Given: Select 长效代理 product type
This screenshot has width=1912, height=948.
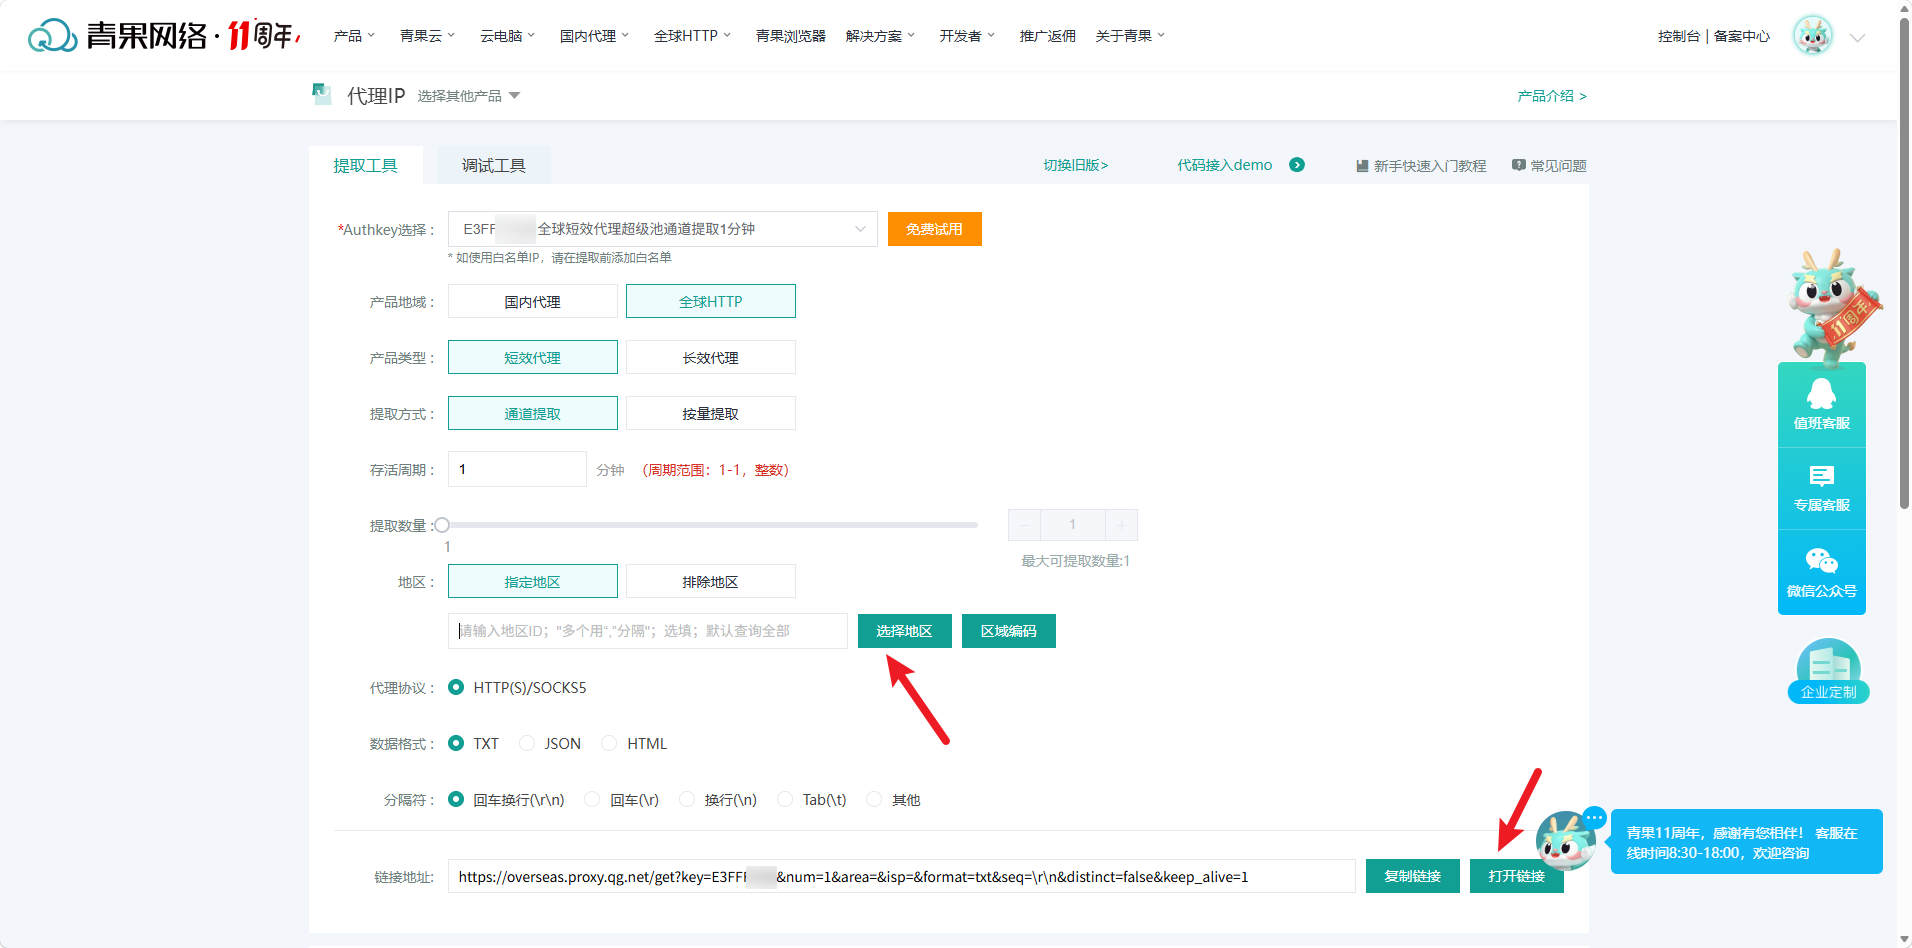Looking at the screenshot, I should 710,357.
